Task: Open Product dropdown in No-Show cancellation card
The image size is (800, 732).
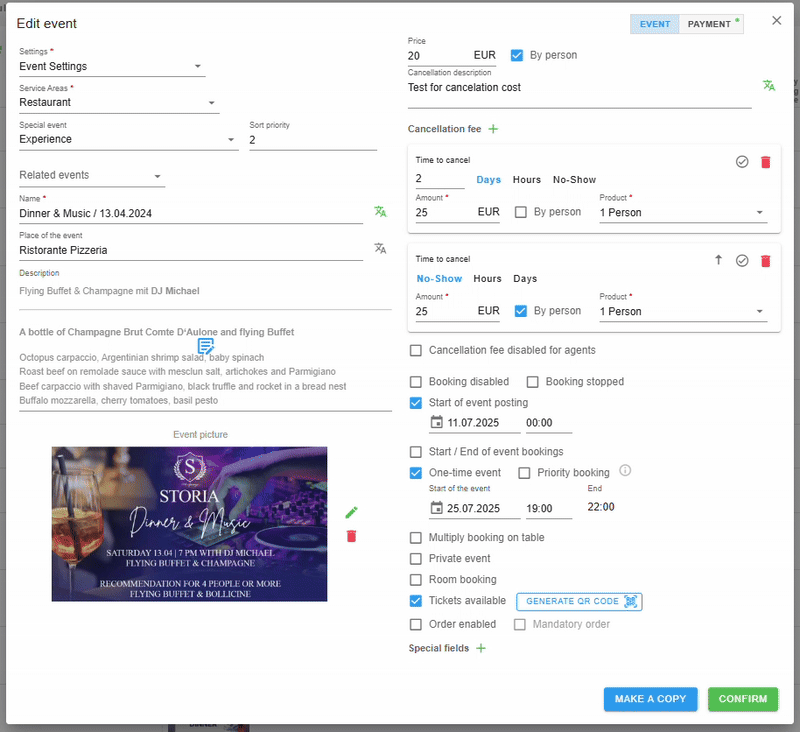Action: coord(683,312)
